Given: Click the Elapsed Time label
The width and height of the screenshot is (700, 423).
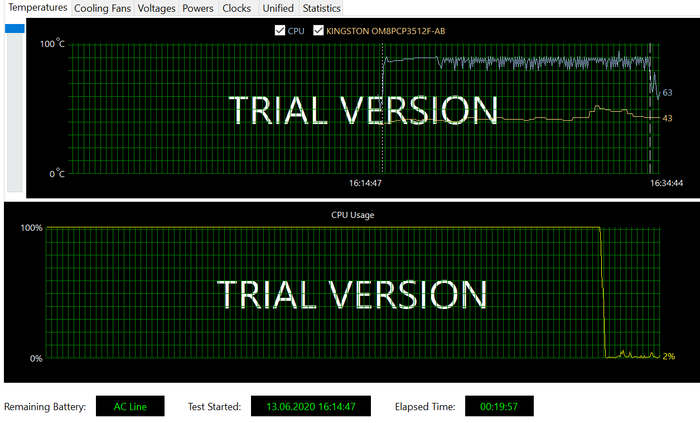Looking at the screenshot, I should coord(425,406).
